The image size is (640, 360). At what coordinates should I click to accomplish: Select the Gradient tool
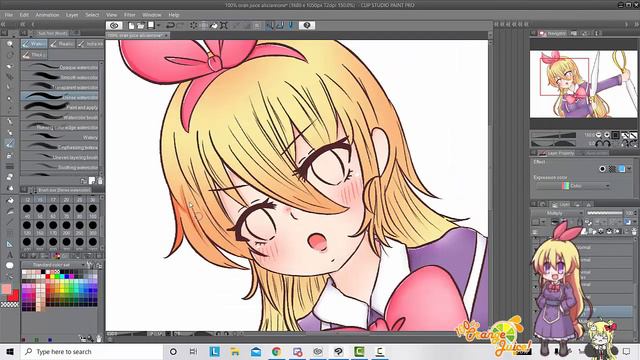point(10,211)
